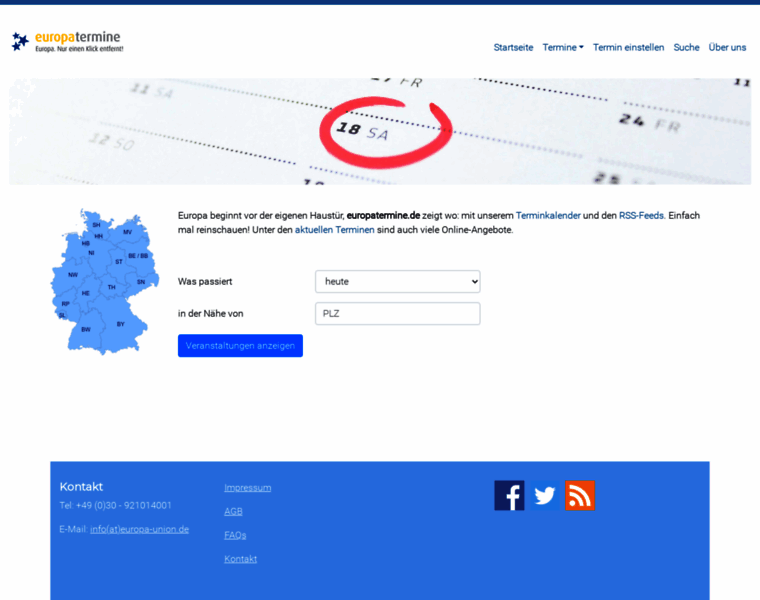760x600 pixels.
Task: Select Niedersachsen (NI) on the map
Action: (91, 253)
